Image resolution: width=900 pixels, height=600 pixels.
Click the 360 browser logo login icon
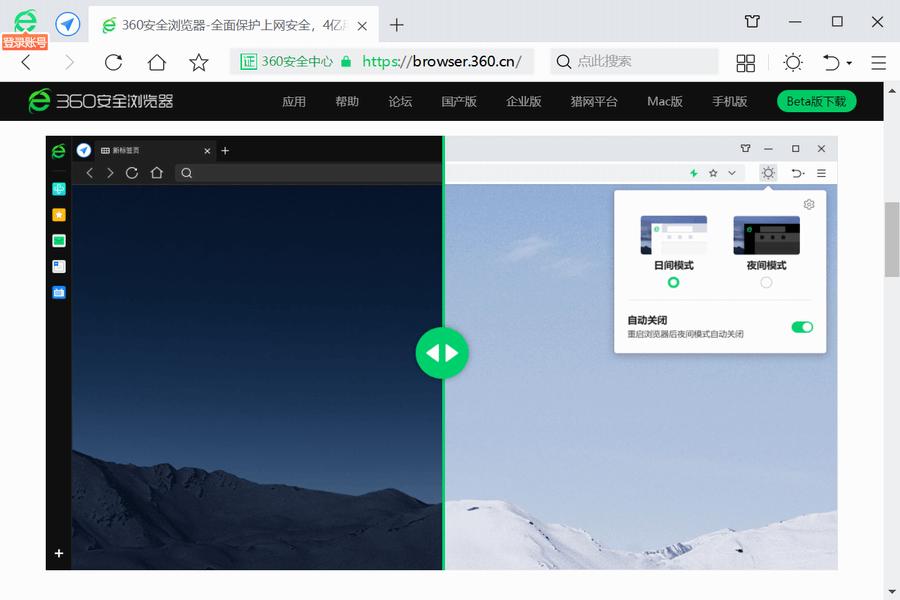click(25, 23)
